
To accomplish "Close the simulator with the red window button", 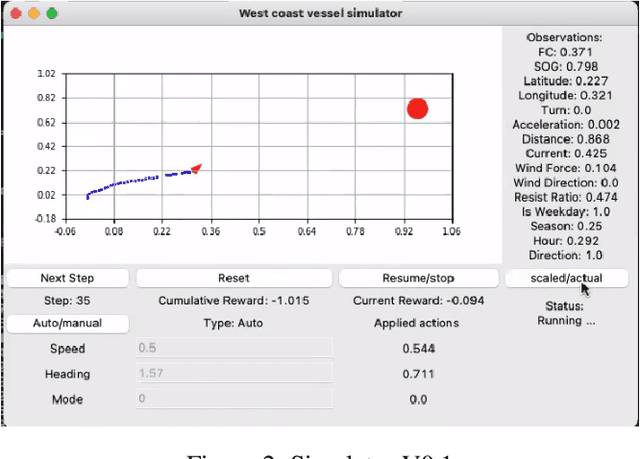I will [x=15, y=14].
